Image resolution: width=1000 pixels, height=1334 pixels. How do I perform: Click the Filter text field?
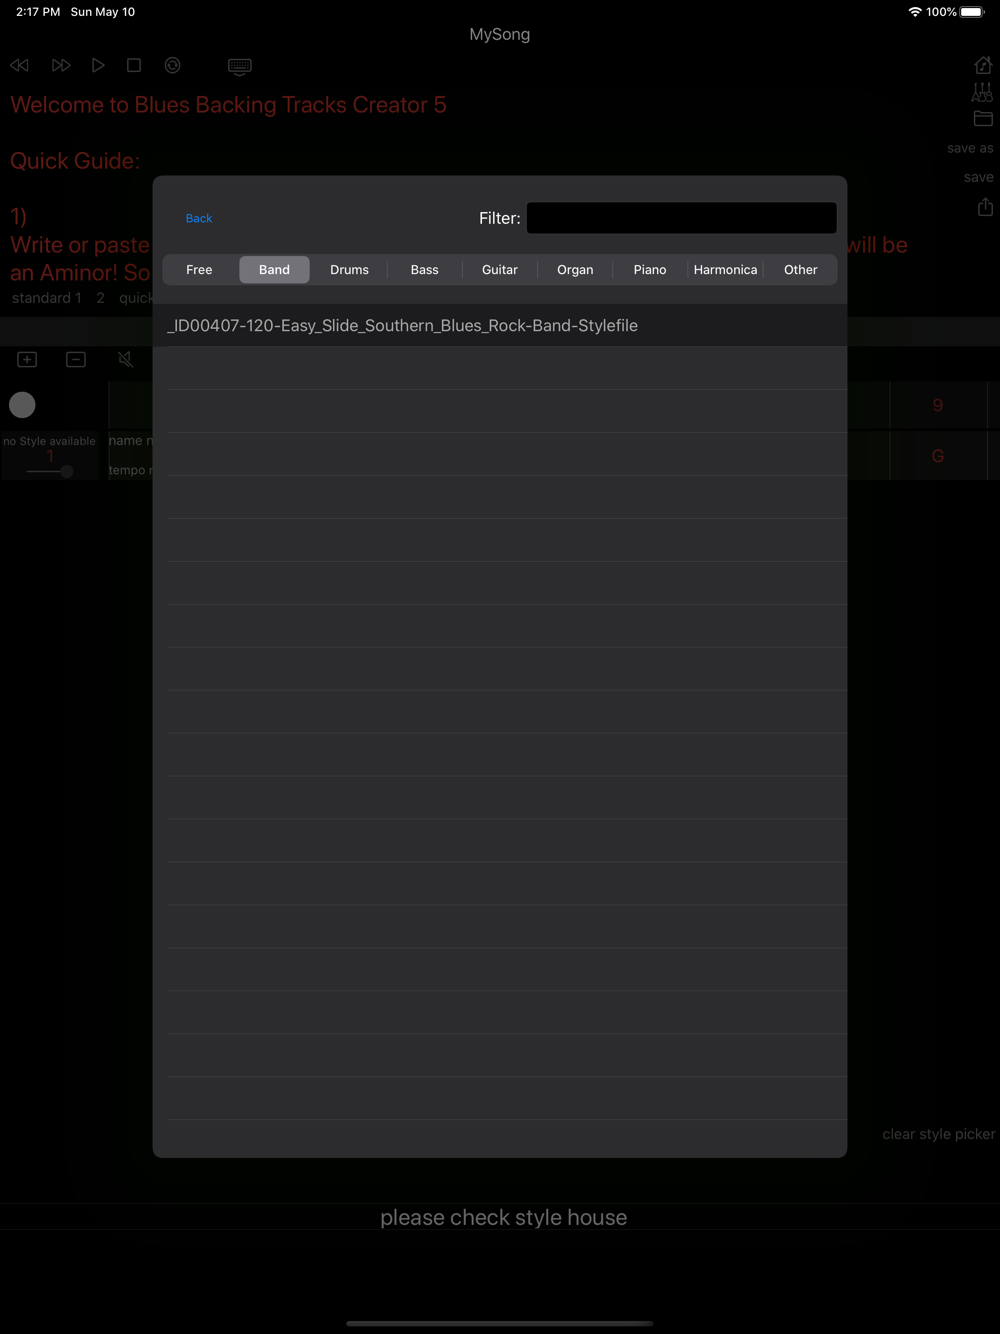[x=682, y=218]
